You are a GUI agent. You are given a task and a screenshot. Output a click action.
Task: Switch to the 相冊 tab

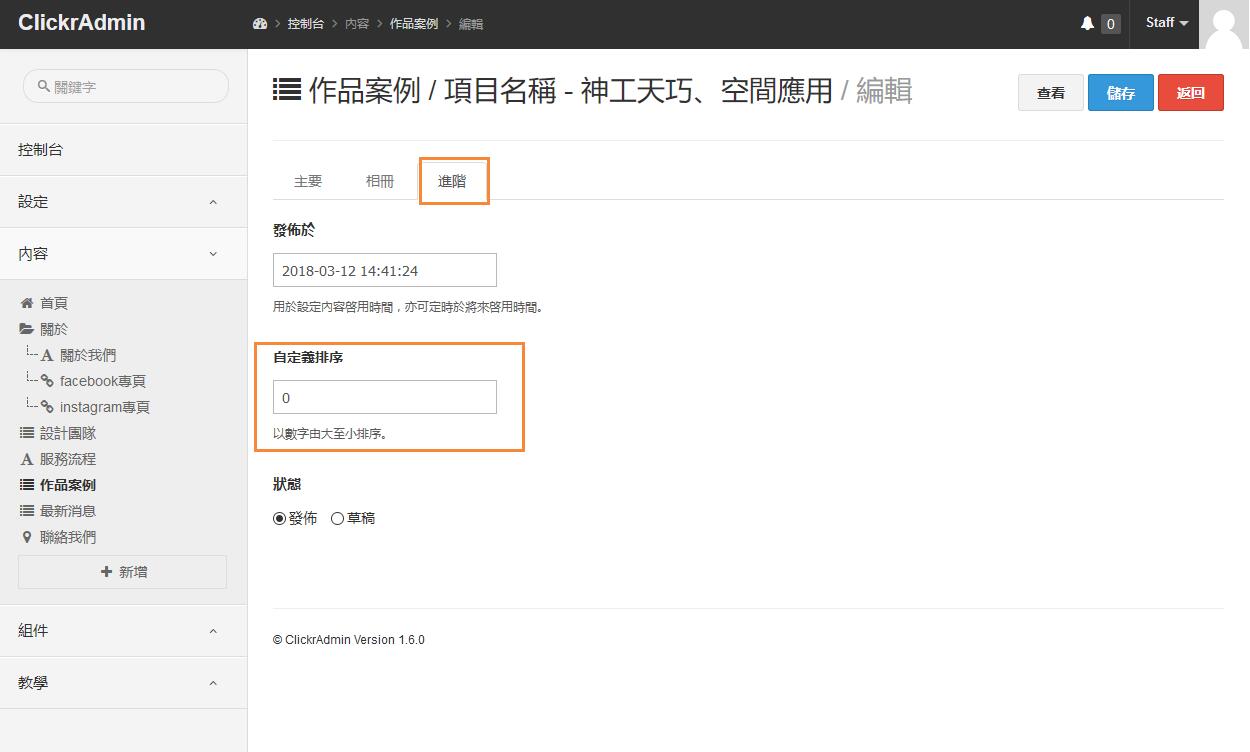pos(380,181)
